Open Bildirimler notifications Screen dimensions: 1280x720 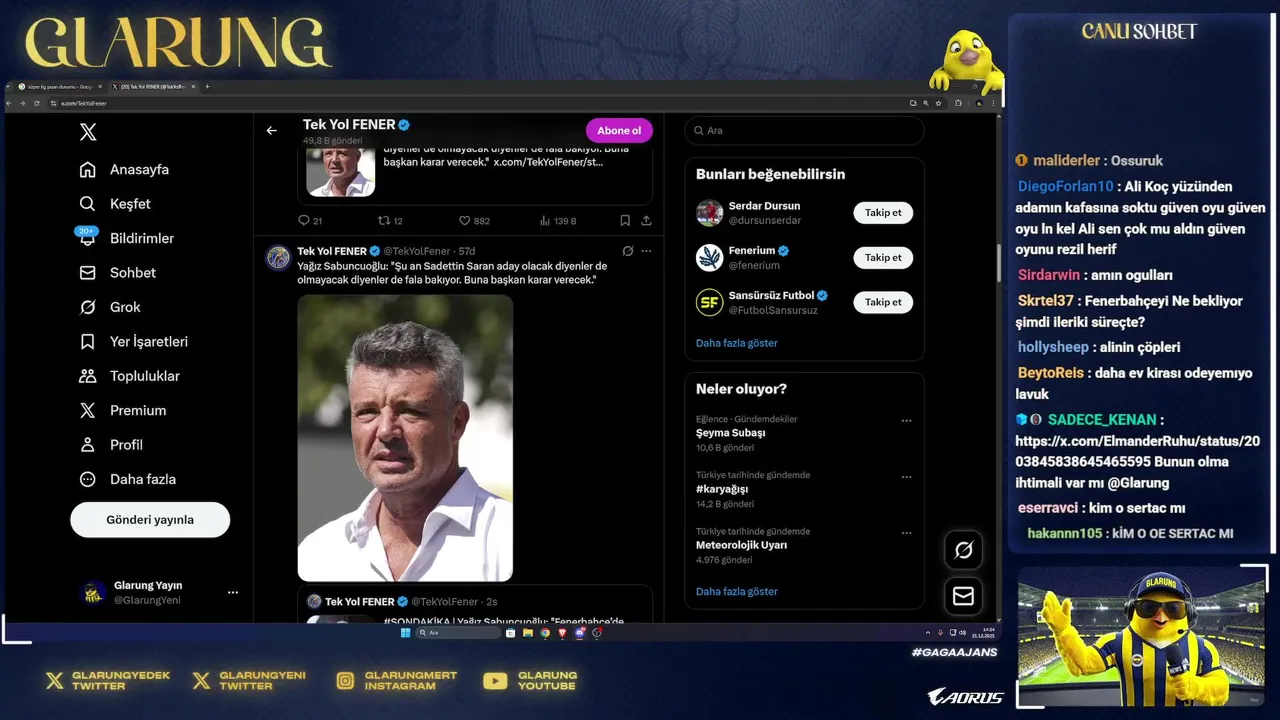pyautogui.click(x=127, y=238)
